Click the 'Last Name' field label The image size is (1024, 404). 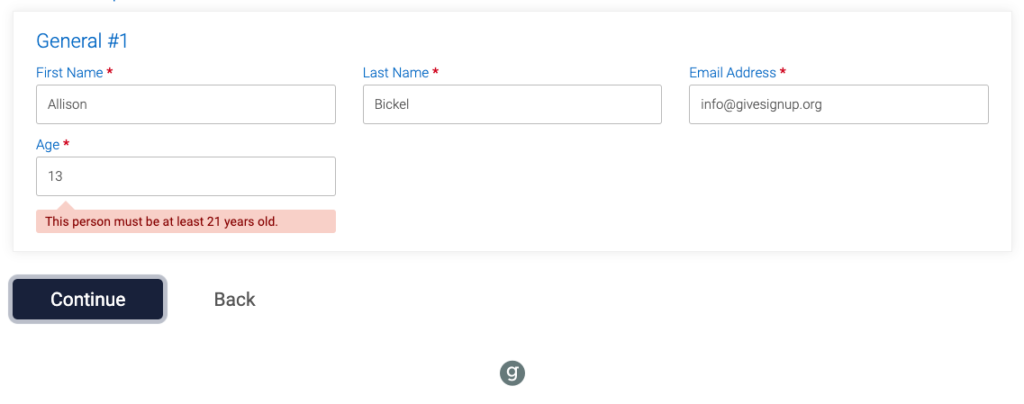[x=396, y=72]
